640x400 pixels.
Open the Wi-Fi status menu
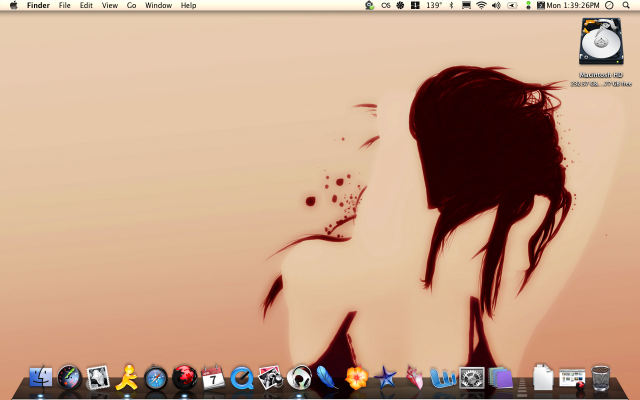pos(482,5)
